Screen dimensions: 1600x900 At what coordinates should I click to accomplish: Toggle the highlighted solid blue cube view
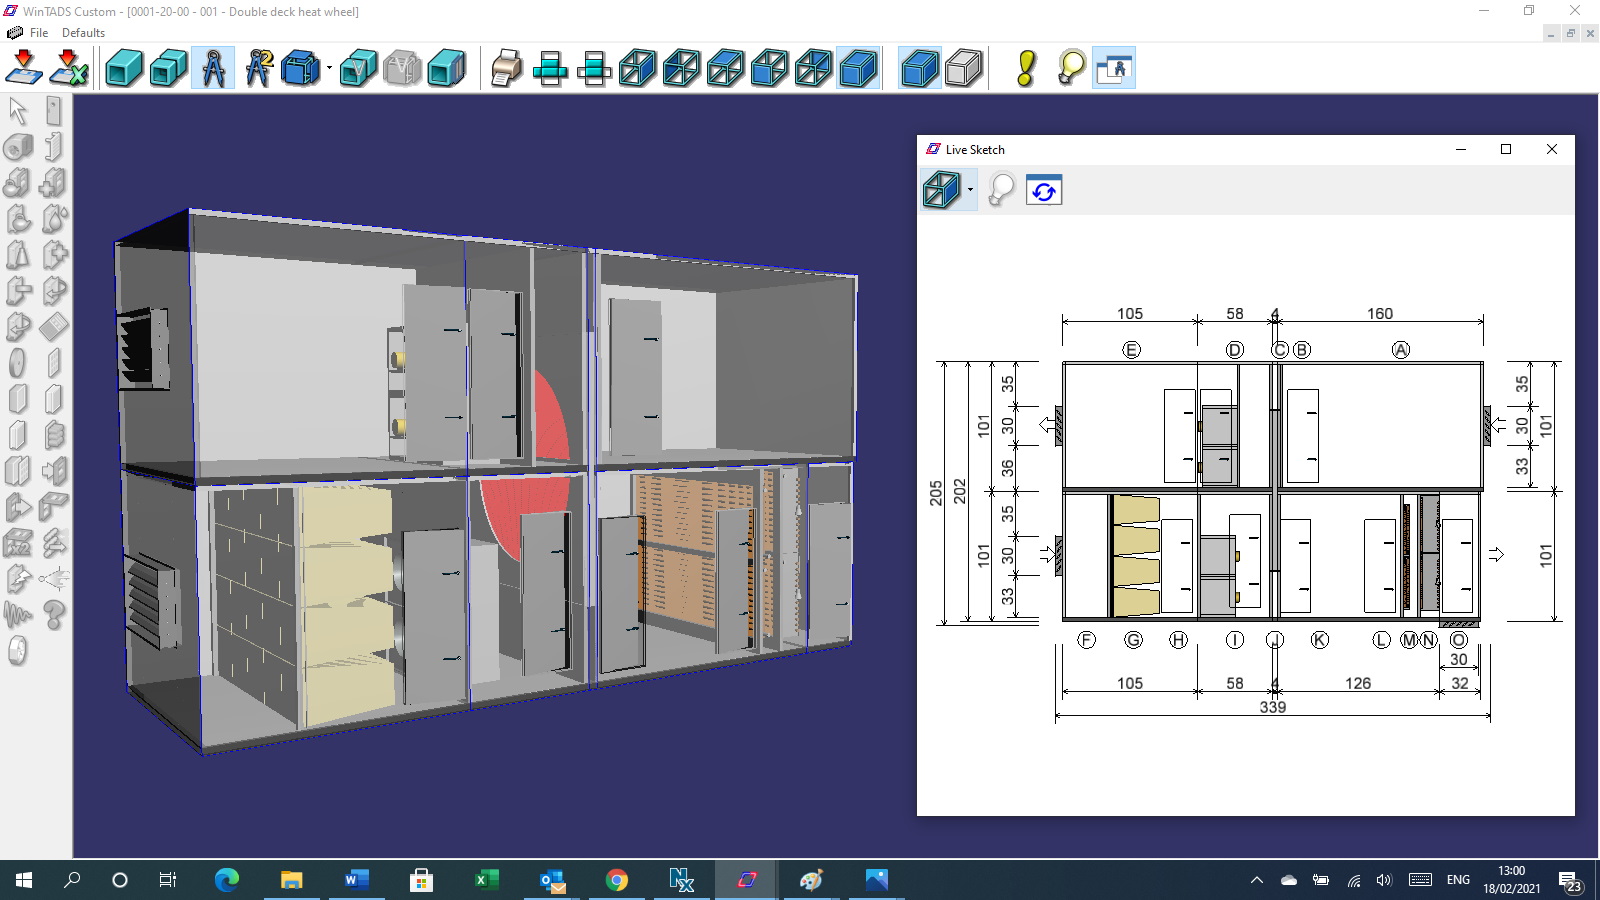pos(858,68)
